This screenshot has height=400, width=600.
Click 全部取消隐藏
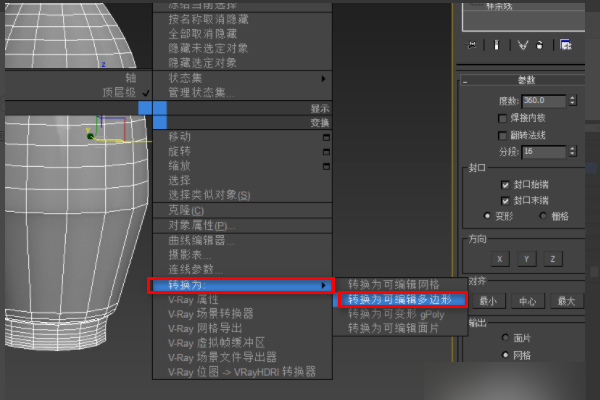pos(203,34)
